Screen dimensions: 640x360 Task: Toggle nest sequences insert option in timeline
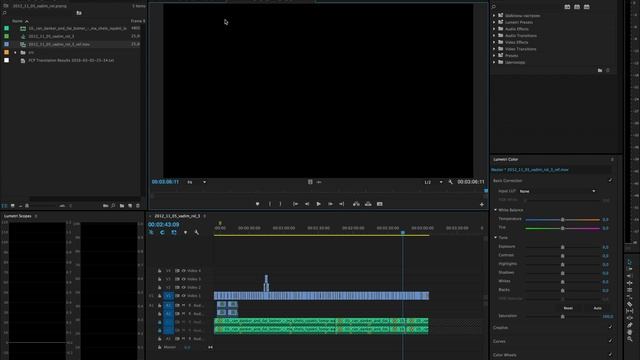[x=151, y=232]
